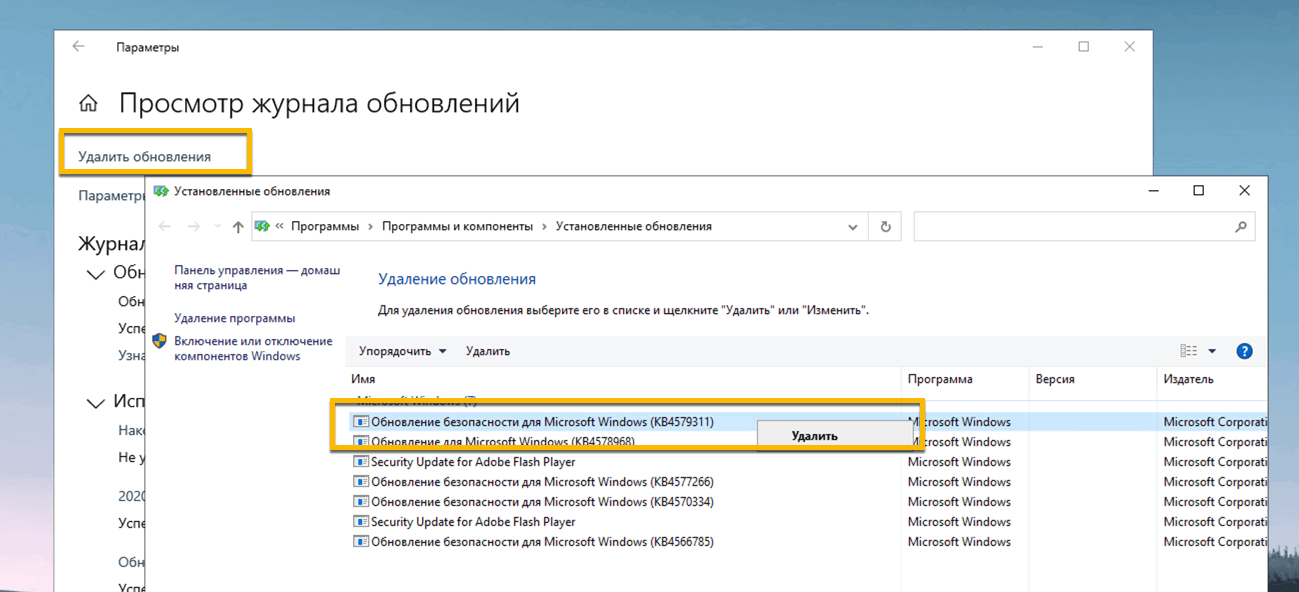
Task: Open the 'Удаление программы' link
Action: [234, 318]
